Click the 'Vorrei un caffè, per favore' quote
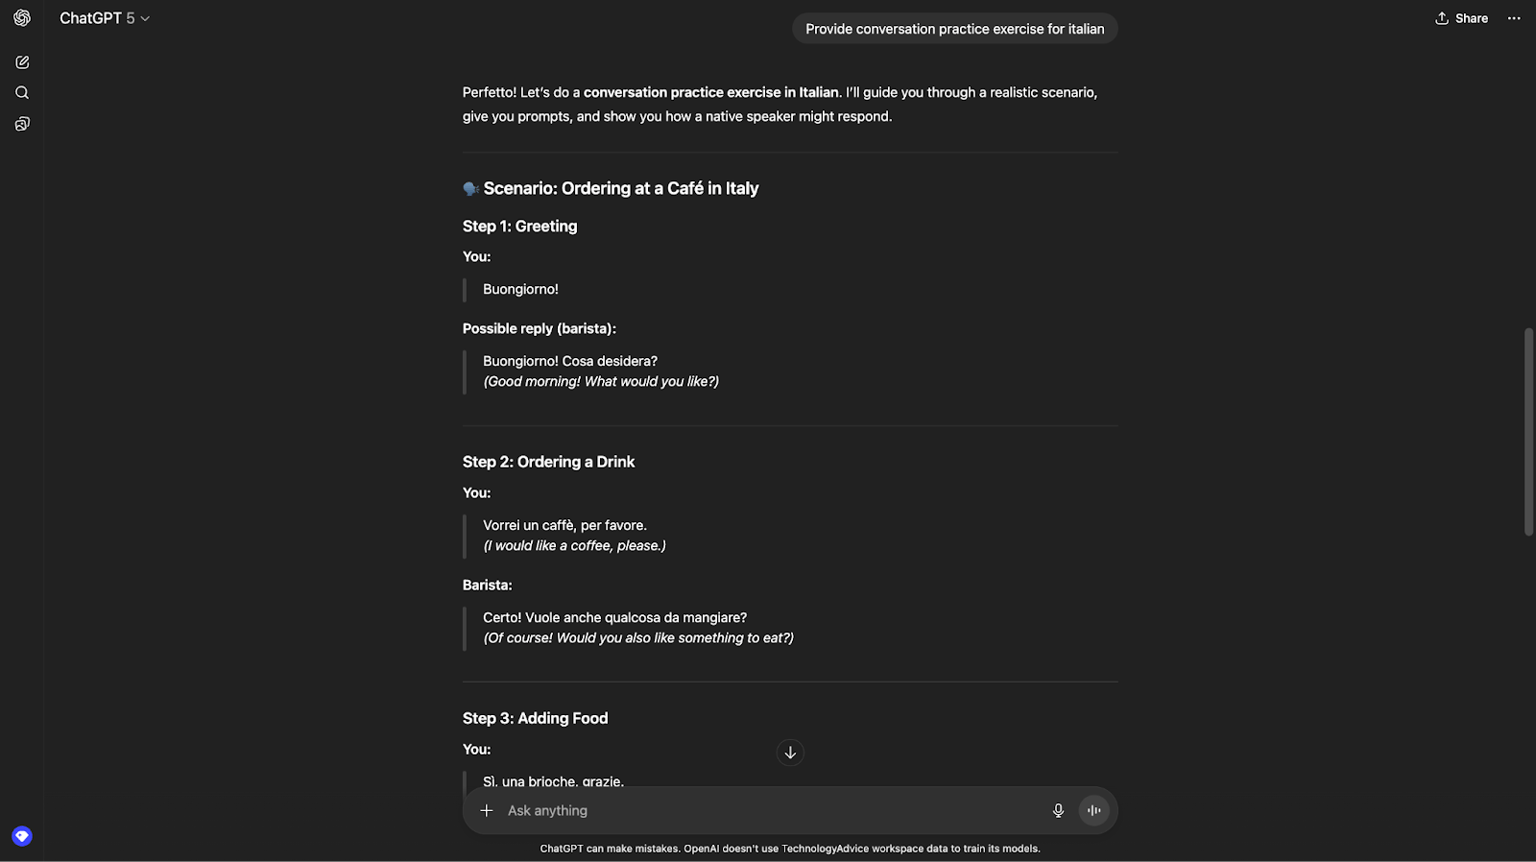Screen dimensions: 1536x862 (x=565, y=525)
